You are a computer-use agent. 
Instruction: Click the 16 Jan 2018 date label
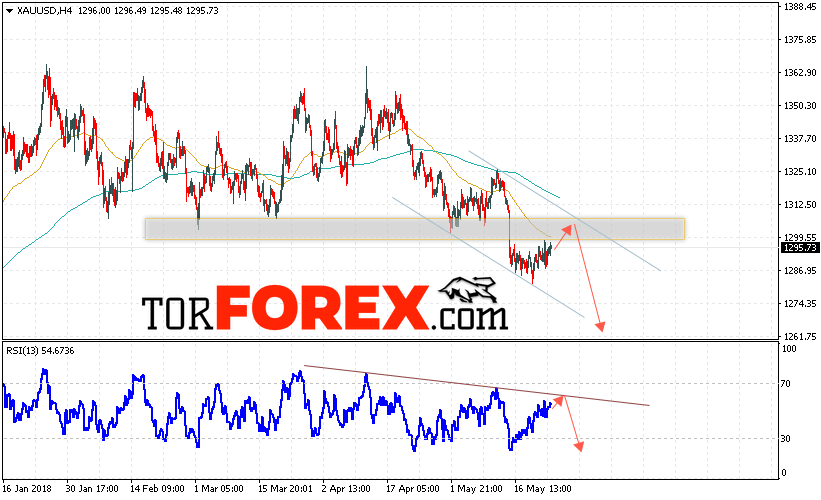tap(27, 489)
